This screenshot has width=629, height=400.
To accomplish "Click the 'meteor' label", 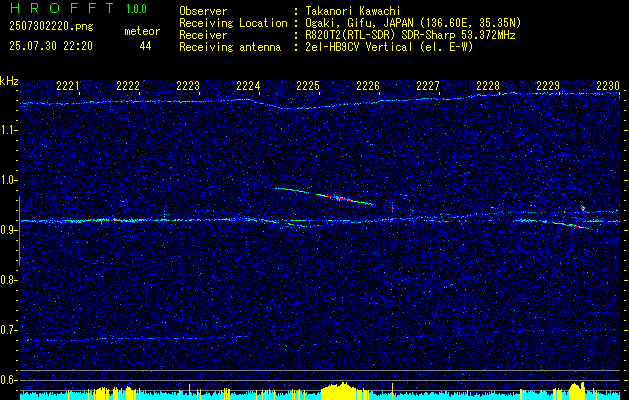I will [142, 31].
